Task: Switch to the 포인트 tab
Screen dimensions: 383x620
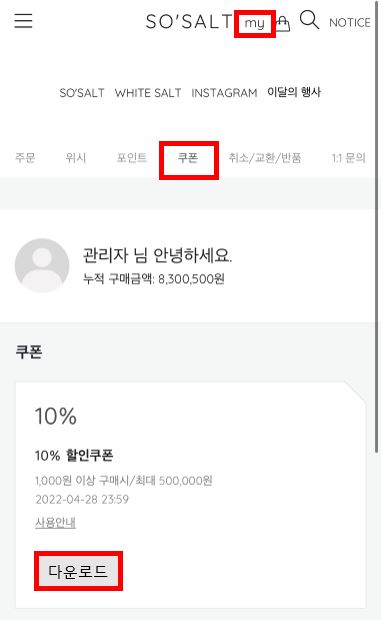Action: click(x=132, y=158)
